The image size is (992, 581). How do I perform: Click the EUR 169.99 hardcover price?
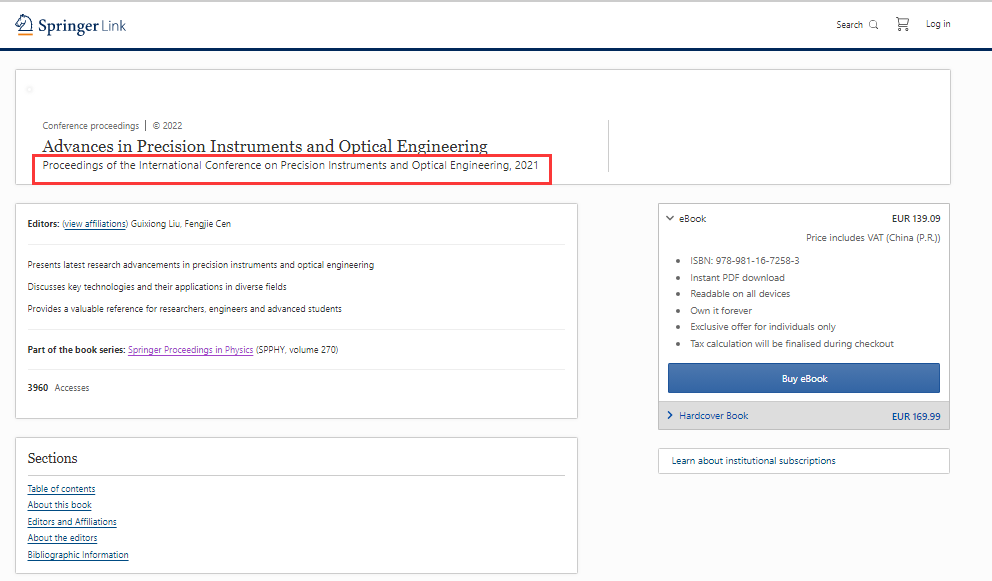916,416
